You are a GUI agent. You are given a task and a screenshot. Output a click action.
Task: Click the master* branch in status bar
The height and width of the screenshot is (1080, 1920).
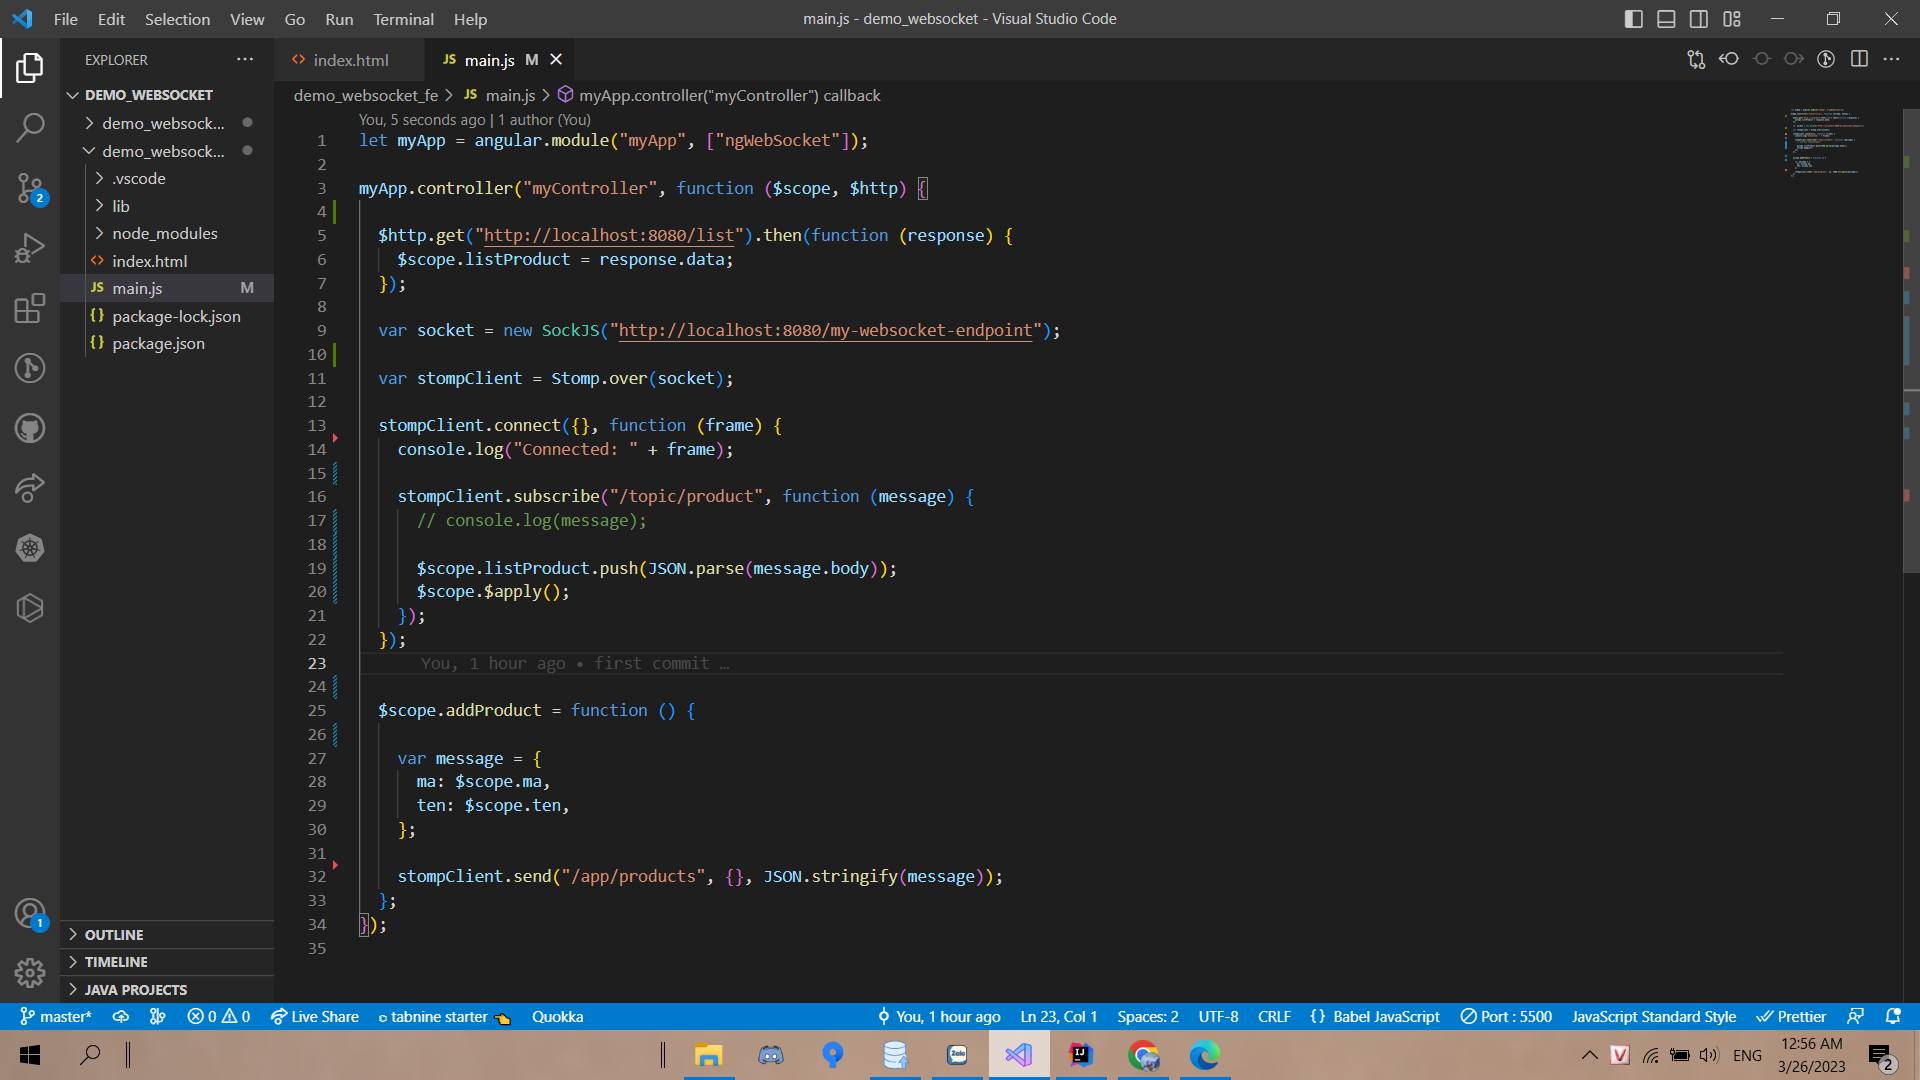tap(56, 1016)
